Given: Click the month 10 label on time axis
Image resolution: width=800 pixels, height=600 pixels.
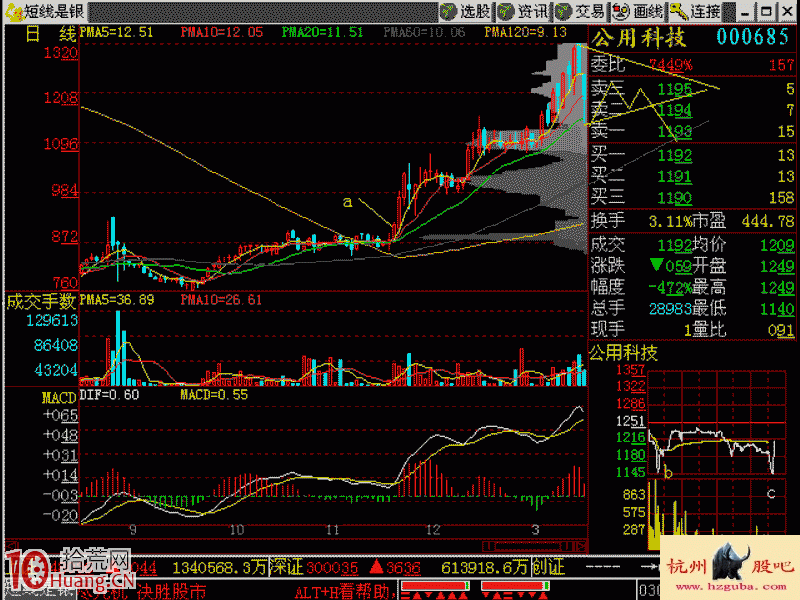Looking at the screenshot, I should point(237,530).
